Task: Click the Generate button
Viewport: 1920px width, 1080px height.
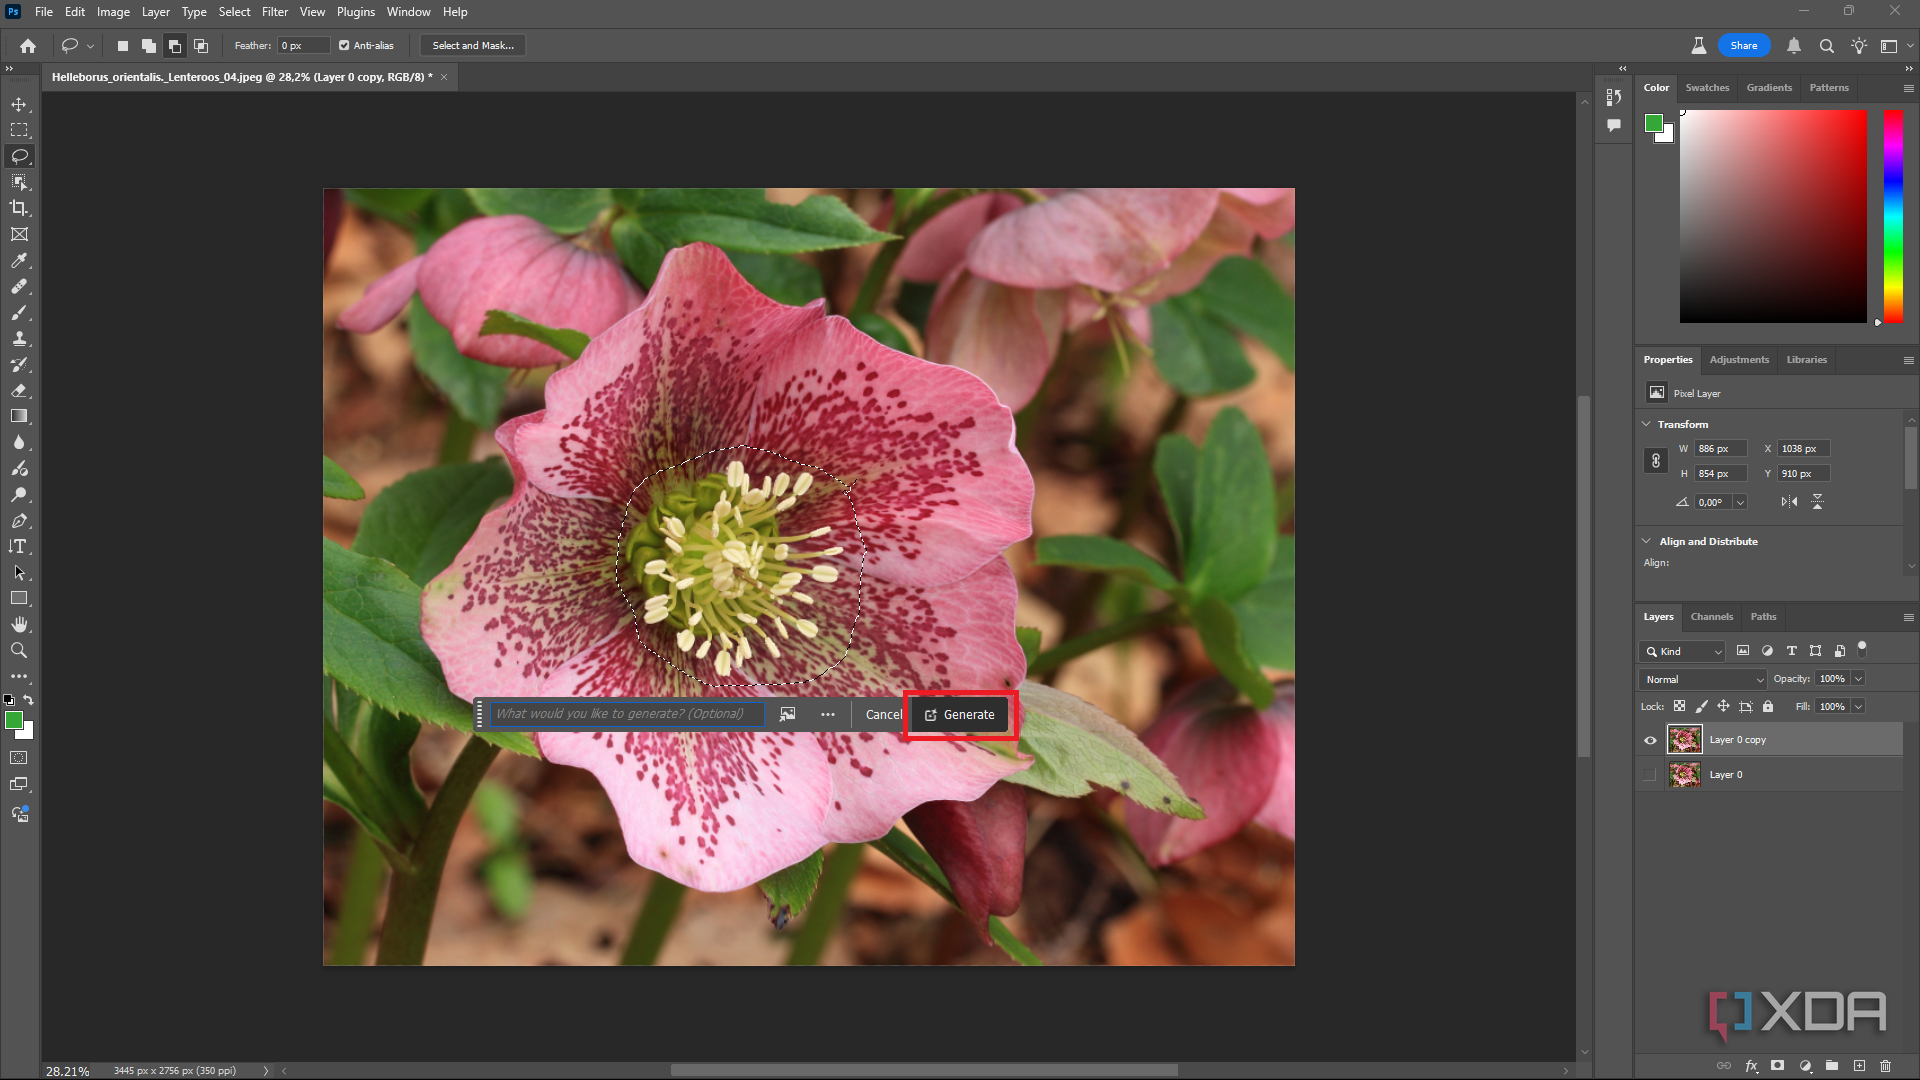Action: (x=960, y=715)
